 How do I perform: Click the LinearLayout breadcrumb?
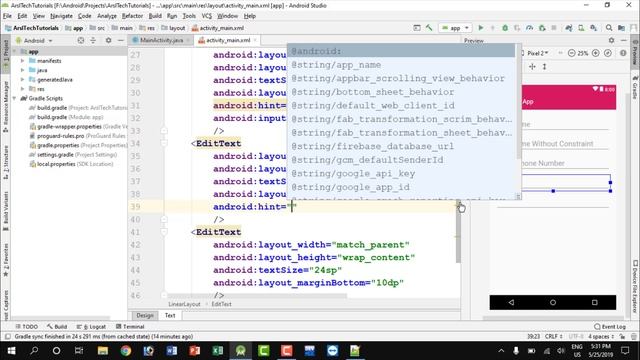(x=184, y=304)
